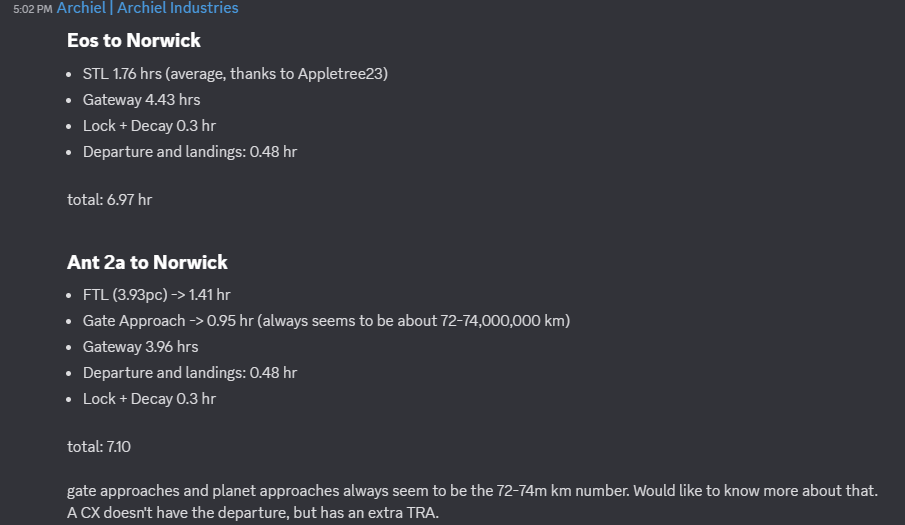Select the Gateway 4.43 hrs line
The image size is (905, 525).
tap(141, 100)
